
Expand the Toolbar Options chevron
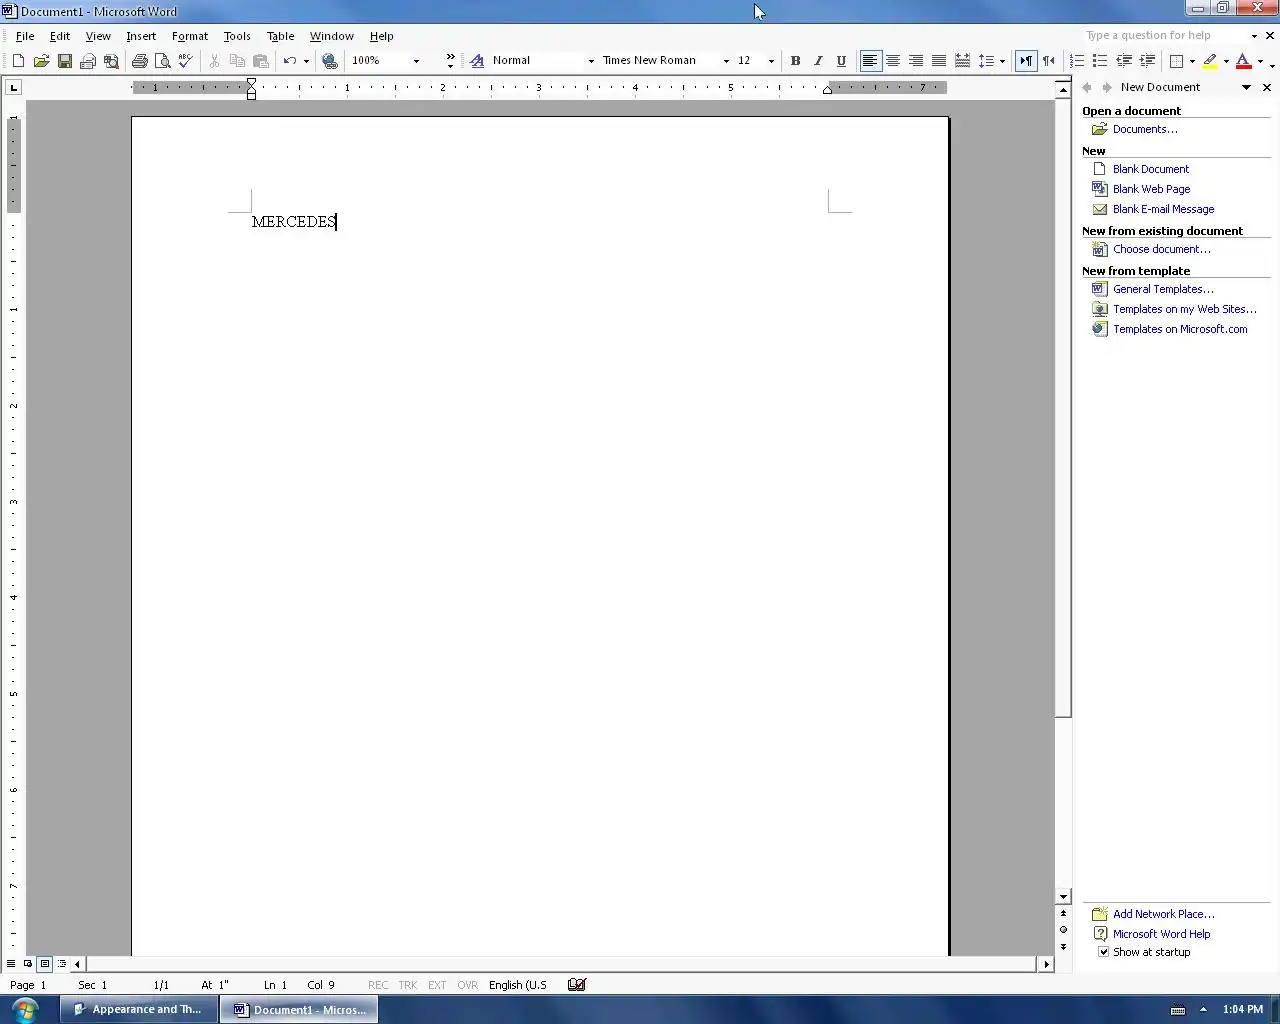click(450, 61)
